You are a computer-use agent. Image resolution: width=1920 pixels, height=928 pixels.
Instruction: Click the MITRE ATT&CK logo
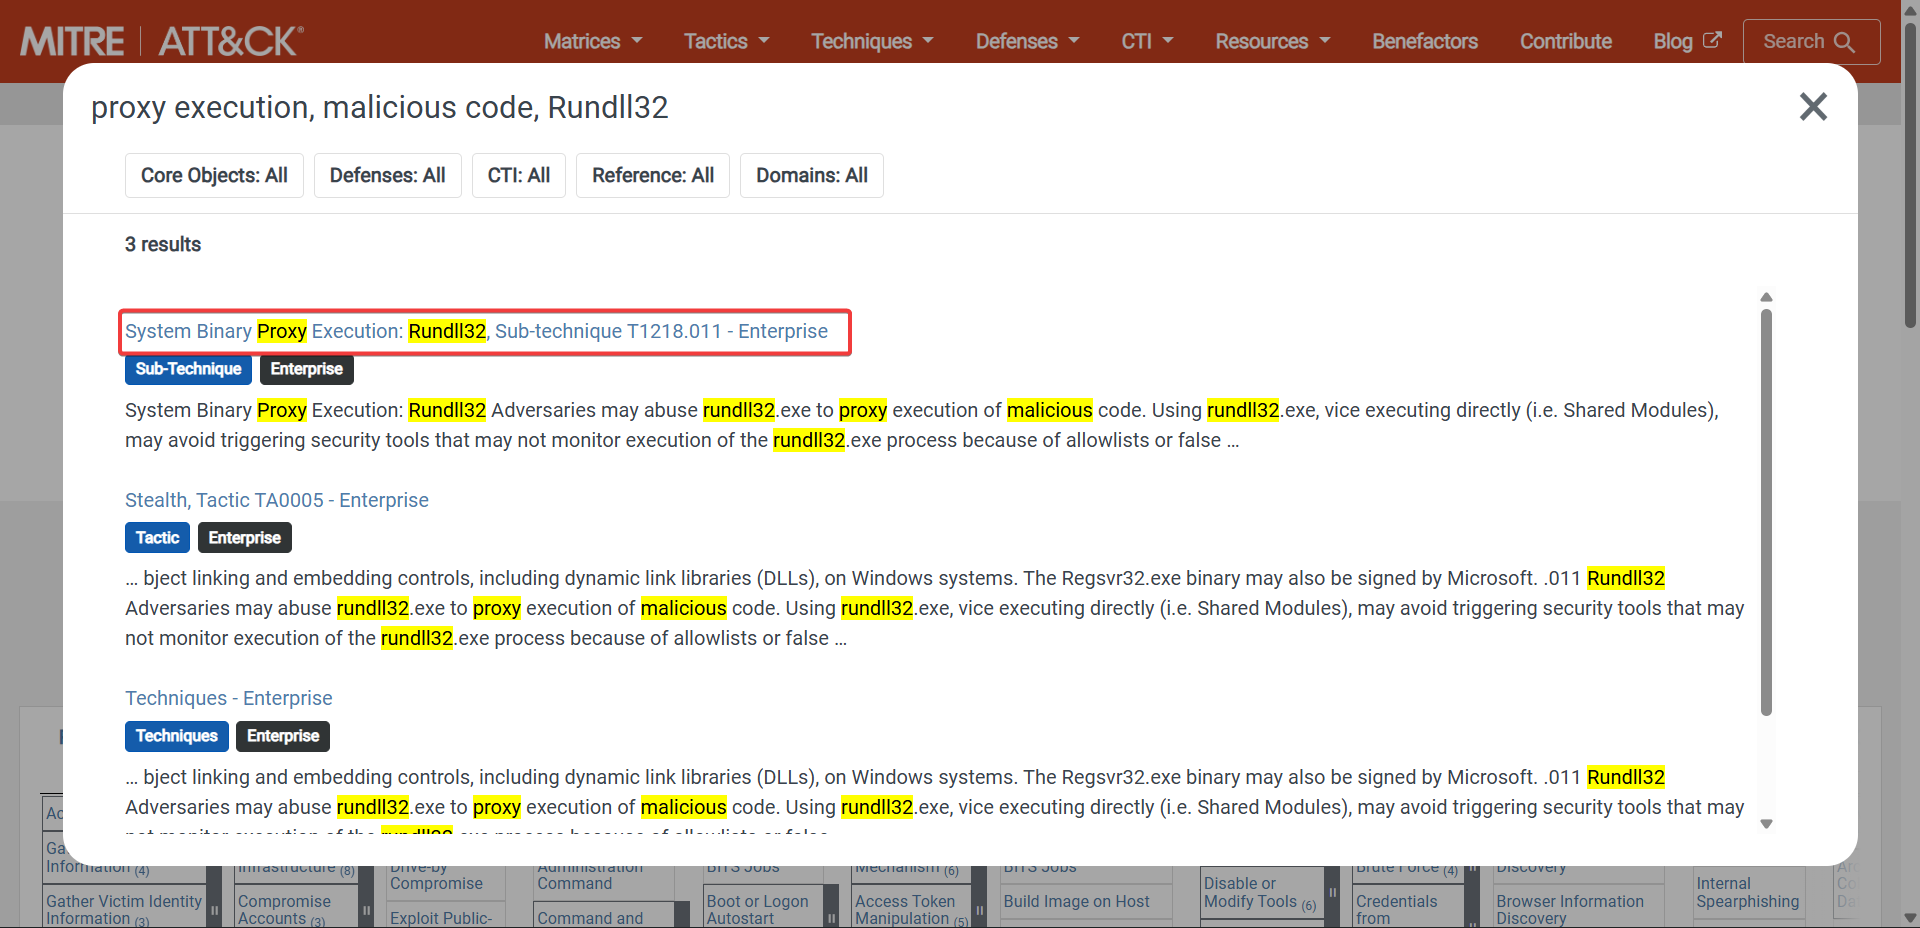tap(162, 41)
